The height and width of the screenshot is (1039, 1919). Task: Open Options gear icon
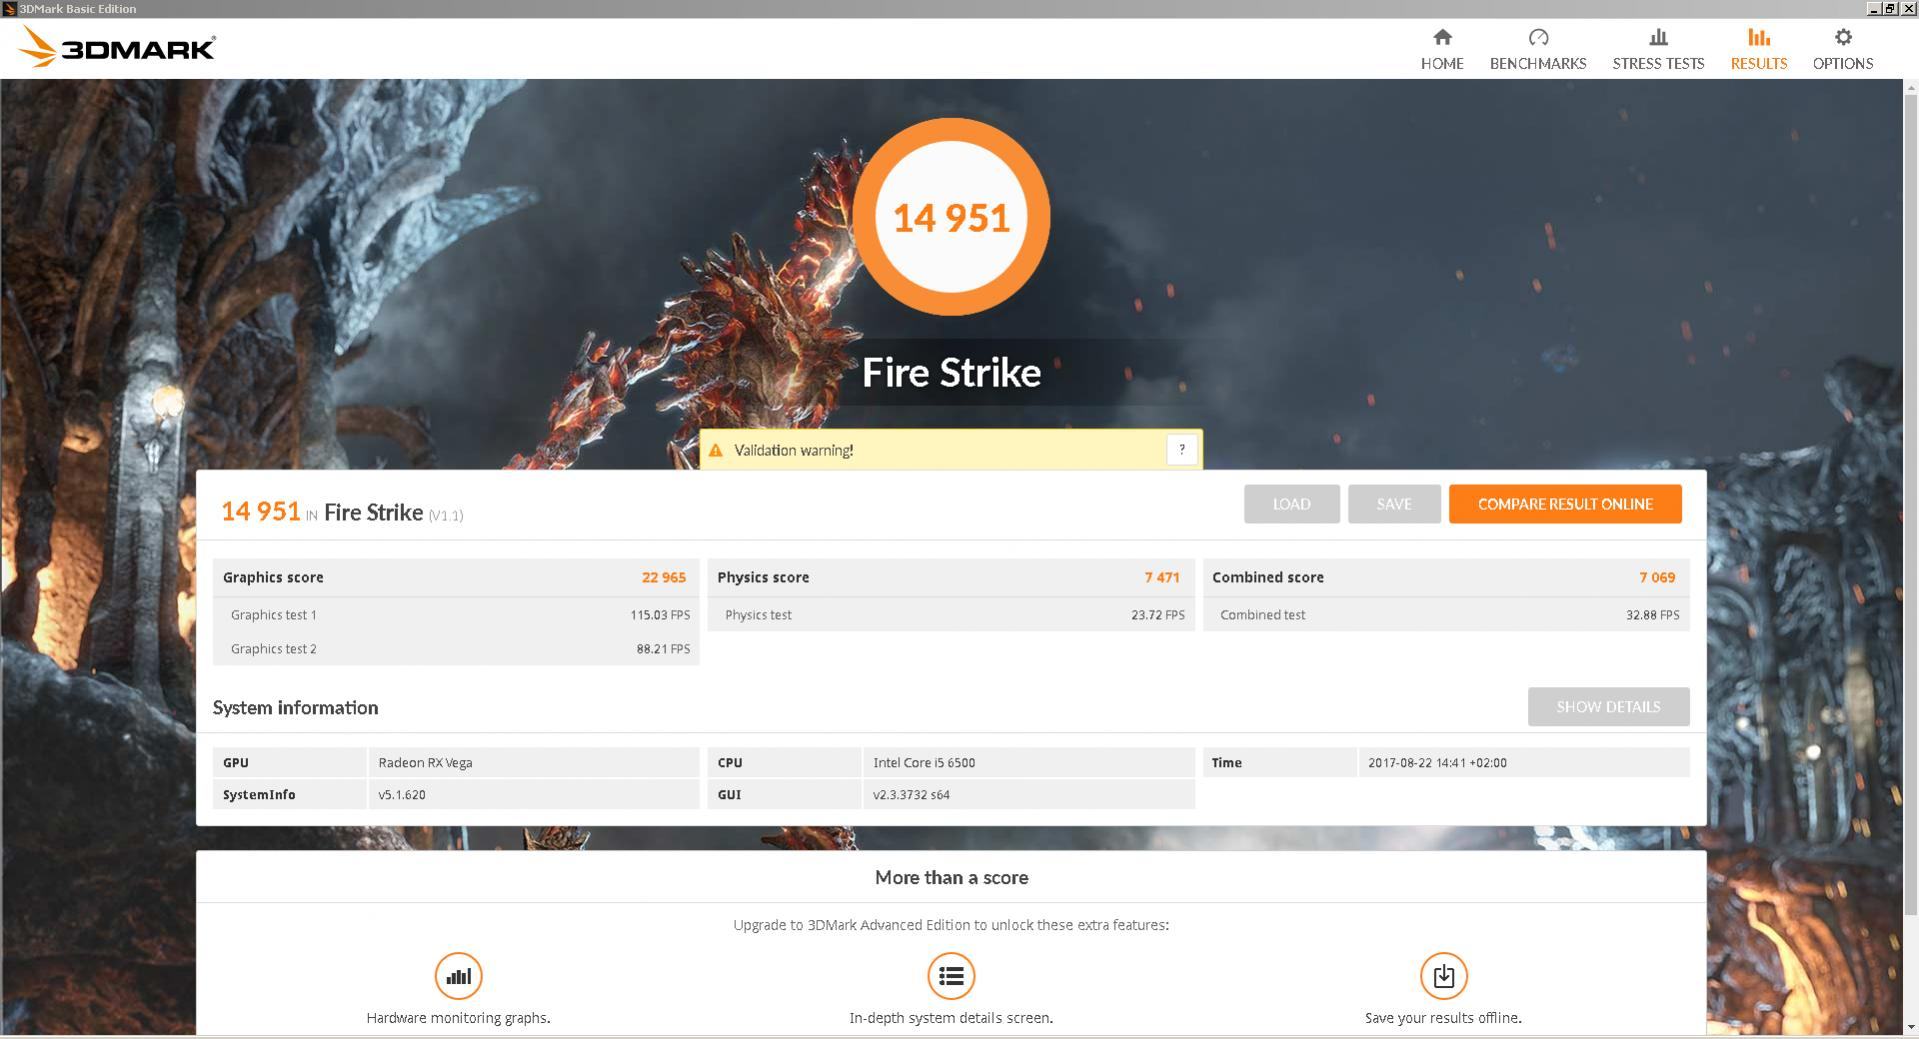point(1842,38)
